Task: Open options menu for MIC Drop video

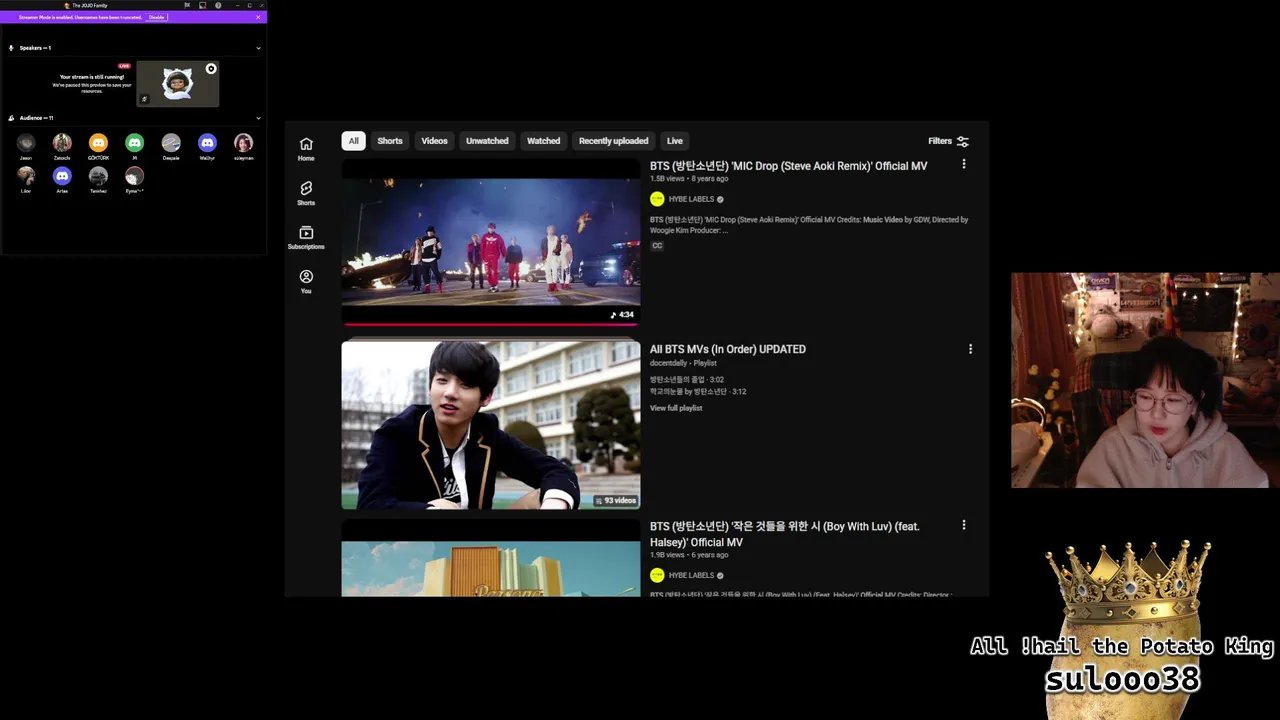Action: click(x=964, y=164)
